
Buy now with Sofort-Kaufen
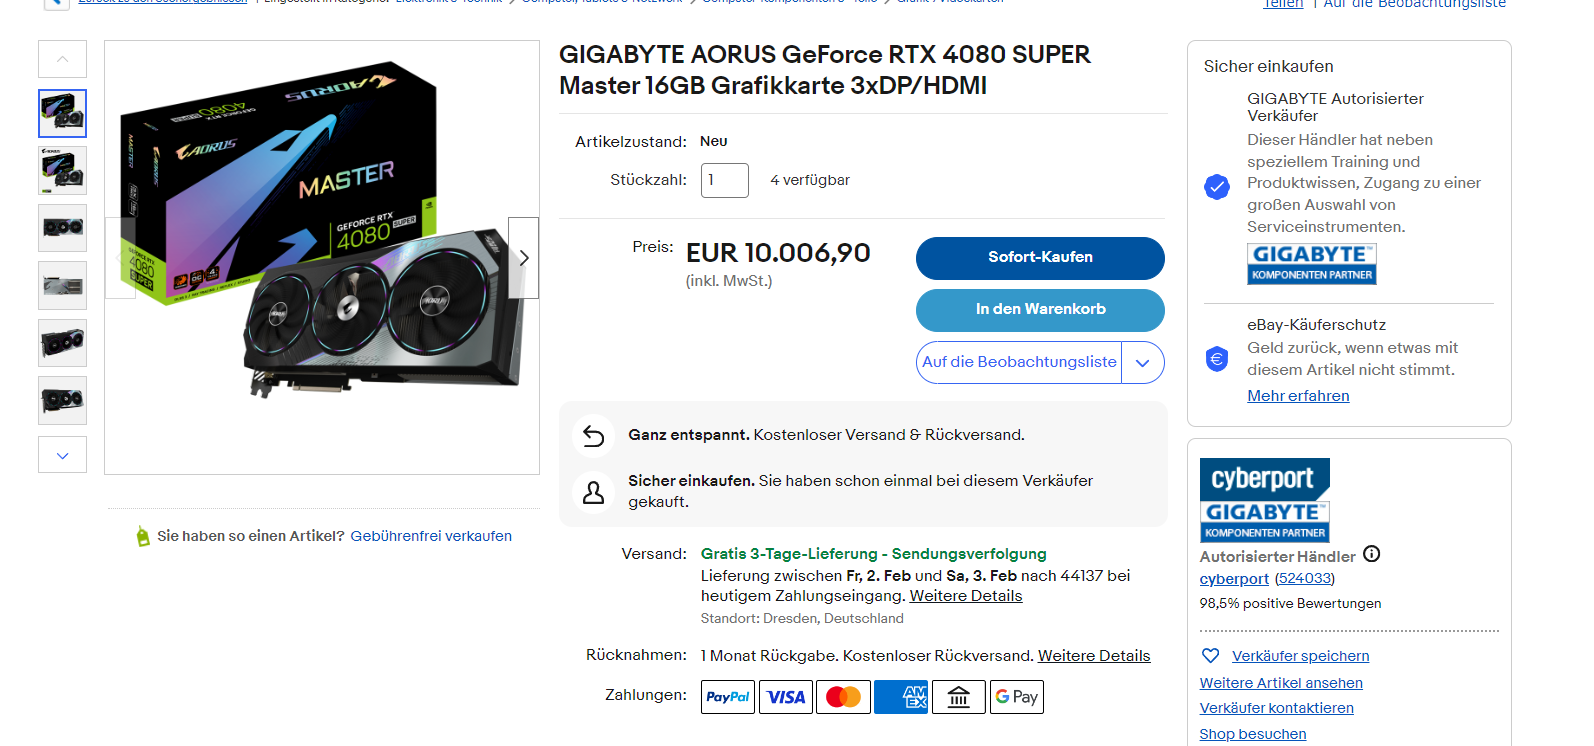click(x=1040, y=258)
